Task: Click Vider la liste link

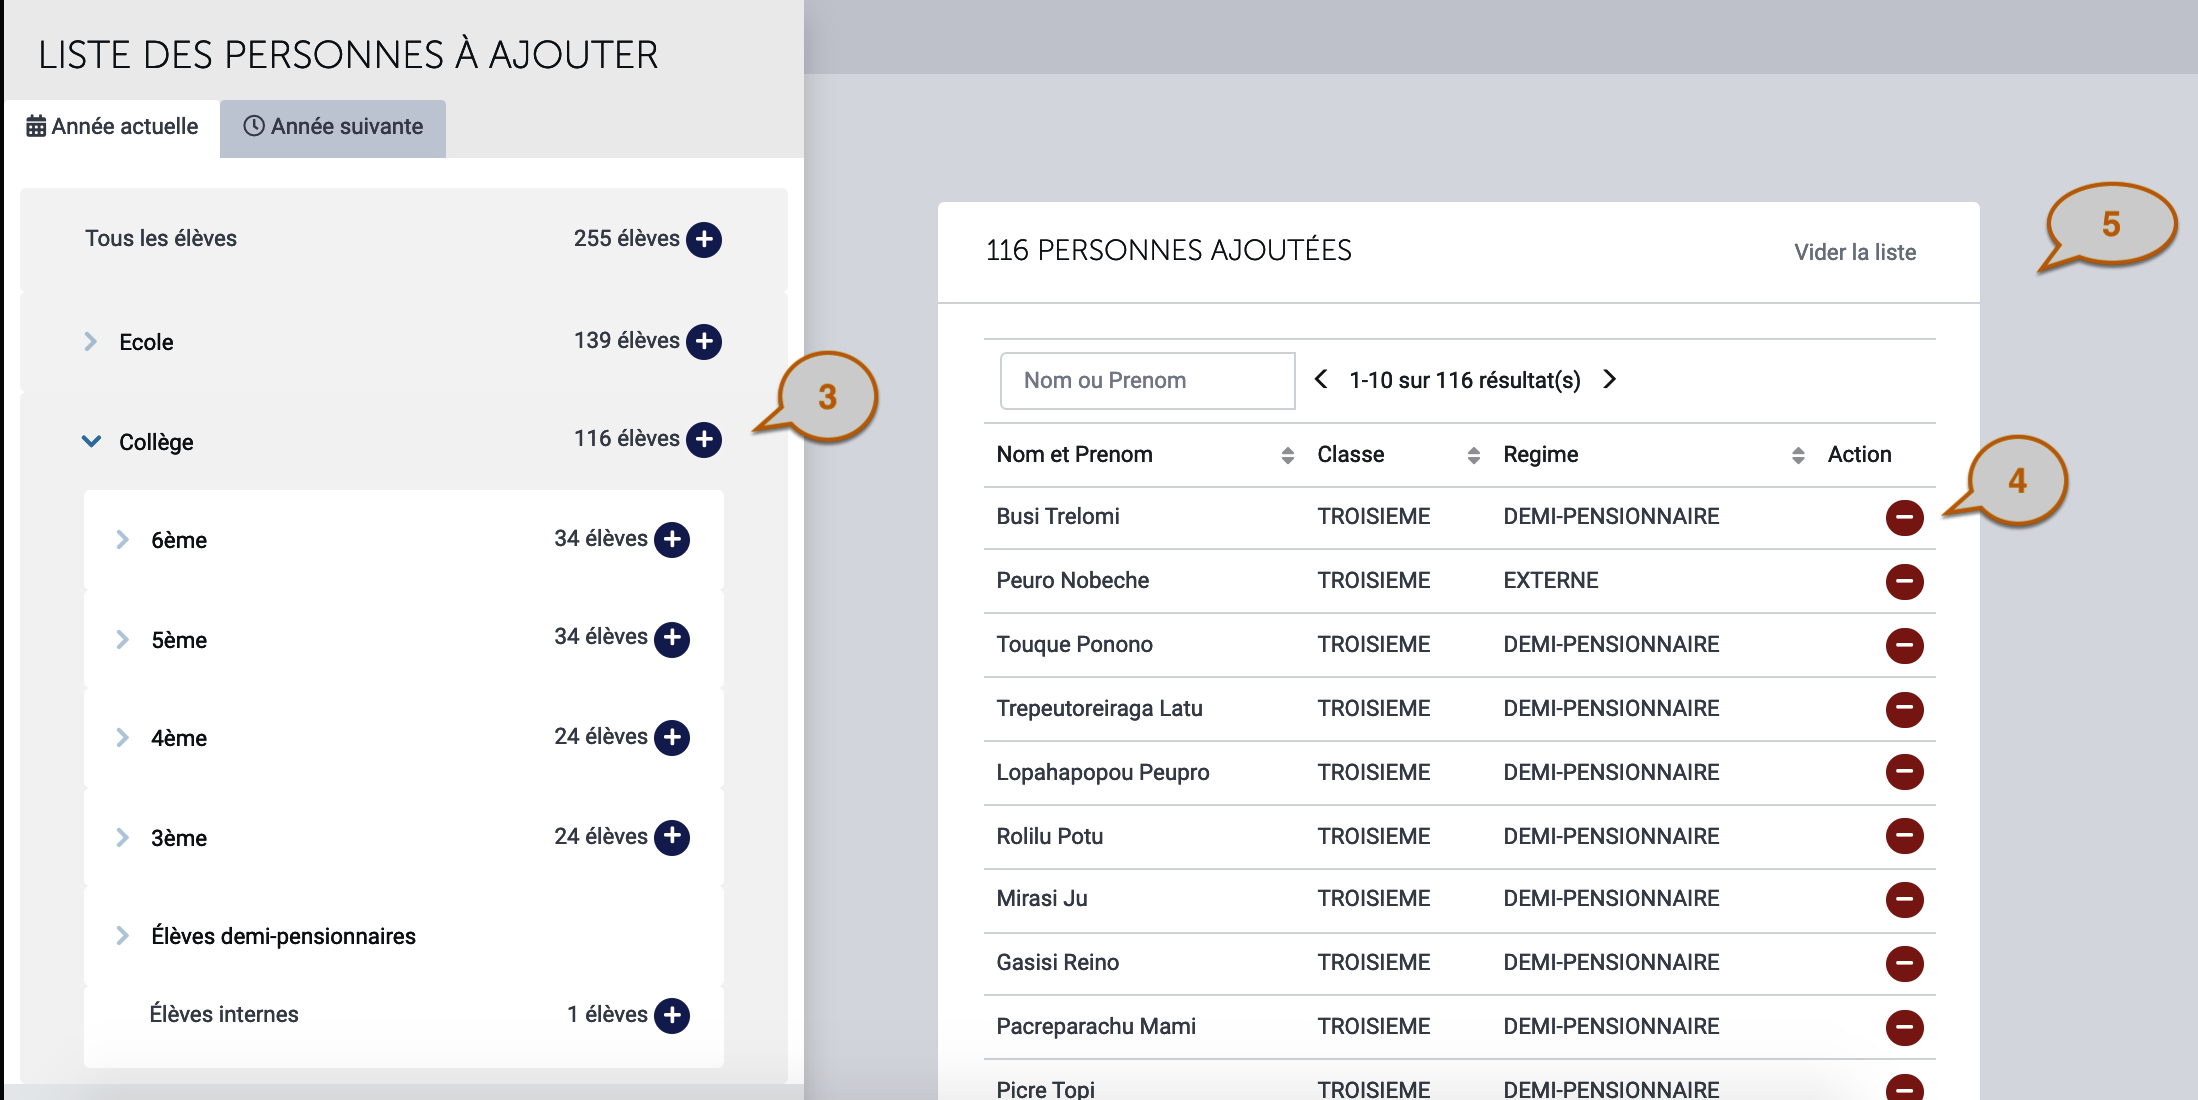Action: click(x=1855, y=252)
